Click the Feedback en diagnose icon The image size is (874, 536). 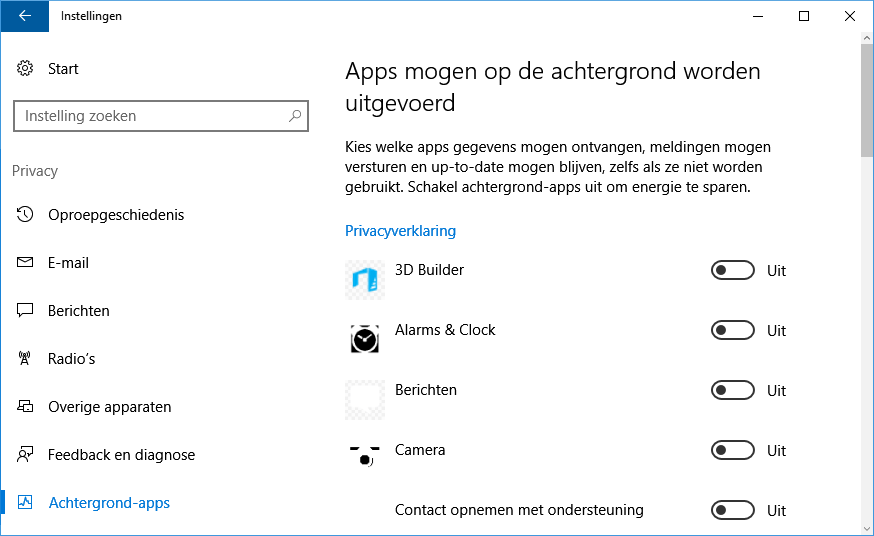click(26, 455)
